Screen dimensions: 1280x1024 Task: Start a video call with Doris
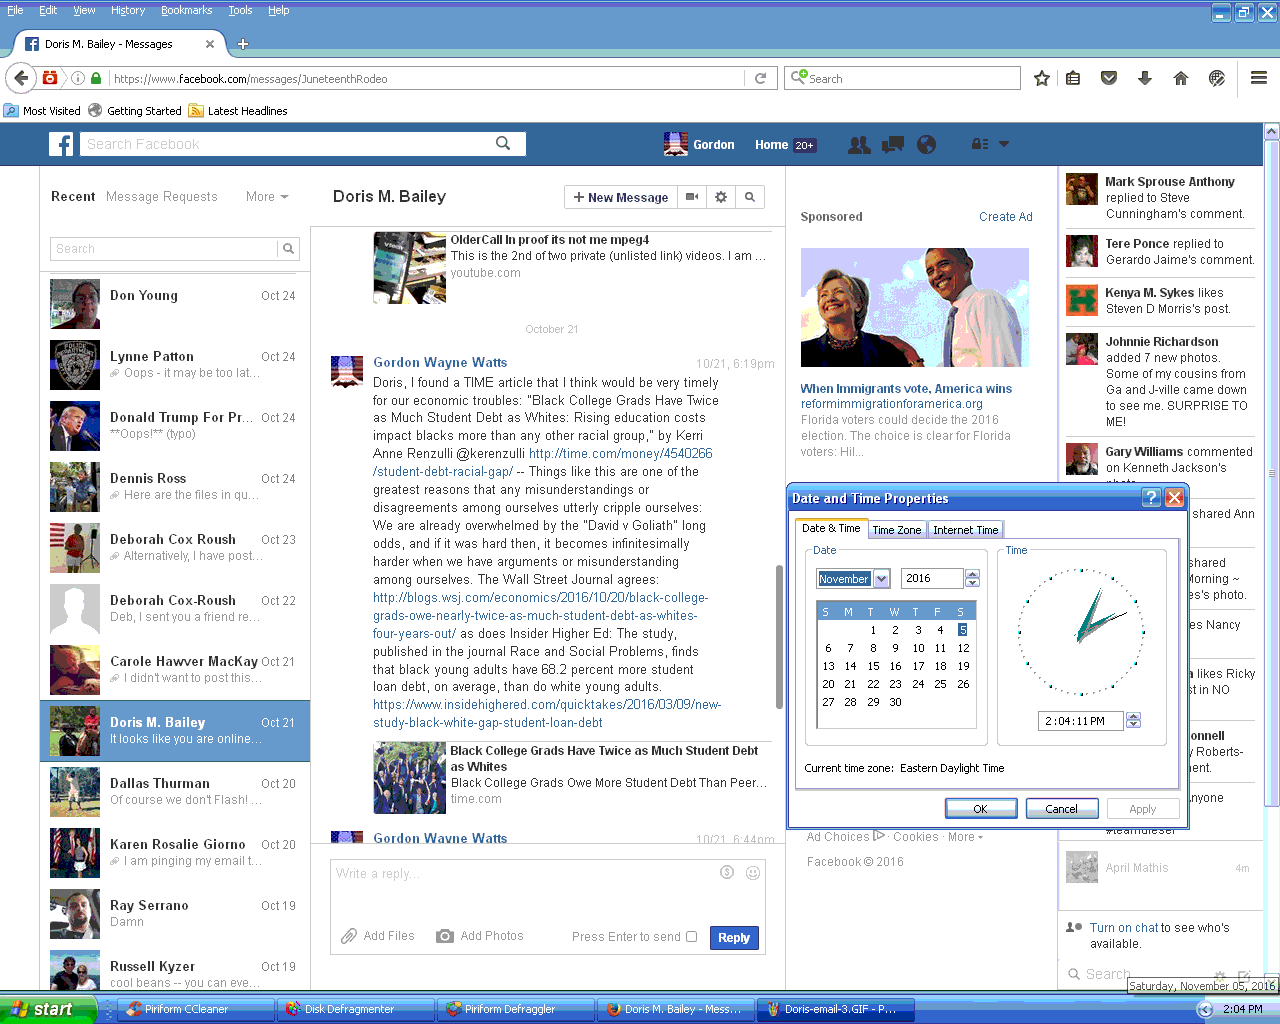pyautogui.click(x=691, y=197)
